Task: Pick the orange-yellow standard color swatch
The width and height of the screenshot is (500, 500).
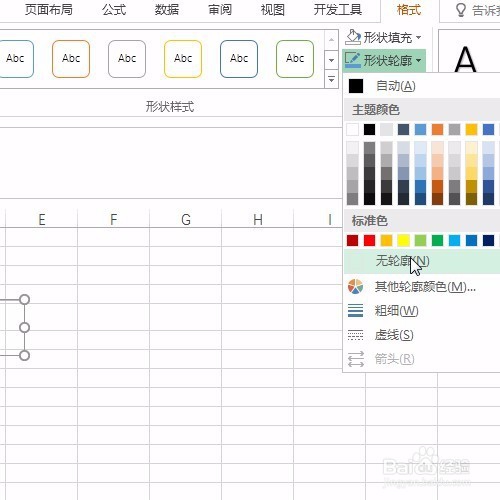Action: (386, 240)
